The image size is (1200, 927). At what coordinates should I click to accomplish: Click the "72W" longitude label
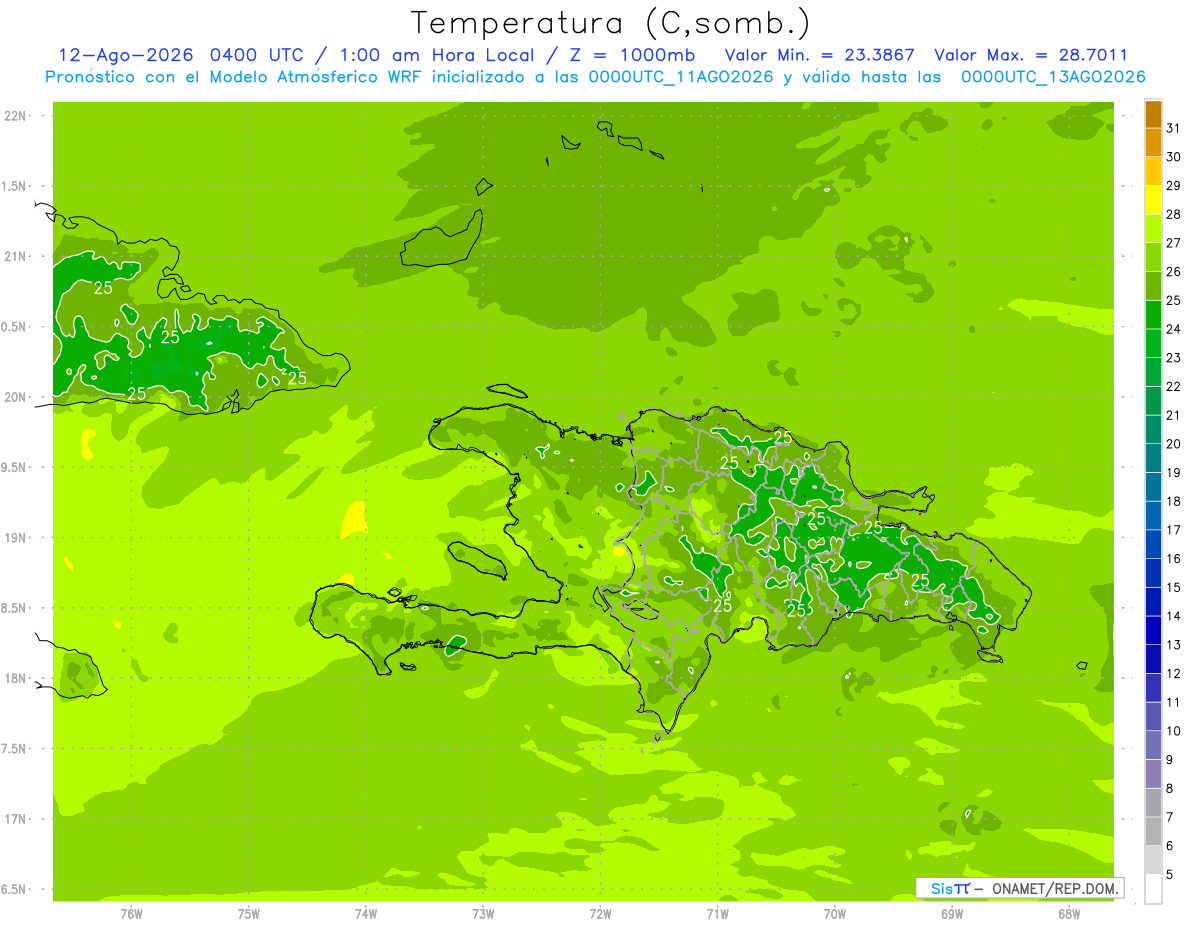pos(600,914)
